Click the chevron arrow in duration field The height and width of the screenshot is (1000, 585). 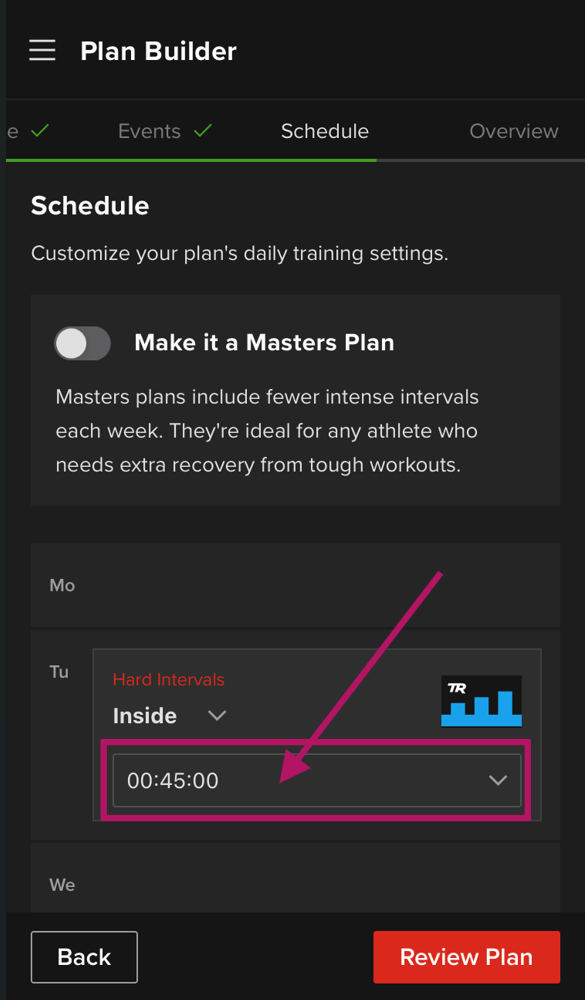tap(498, 781)
